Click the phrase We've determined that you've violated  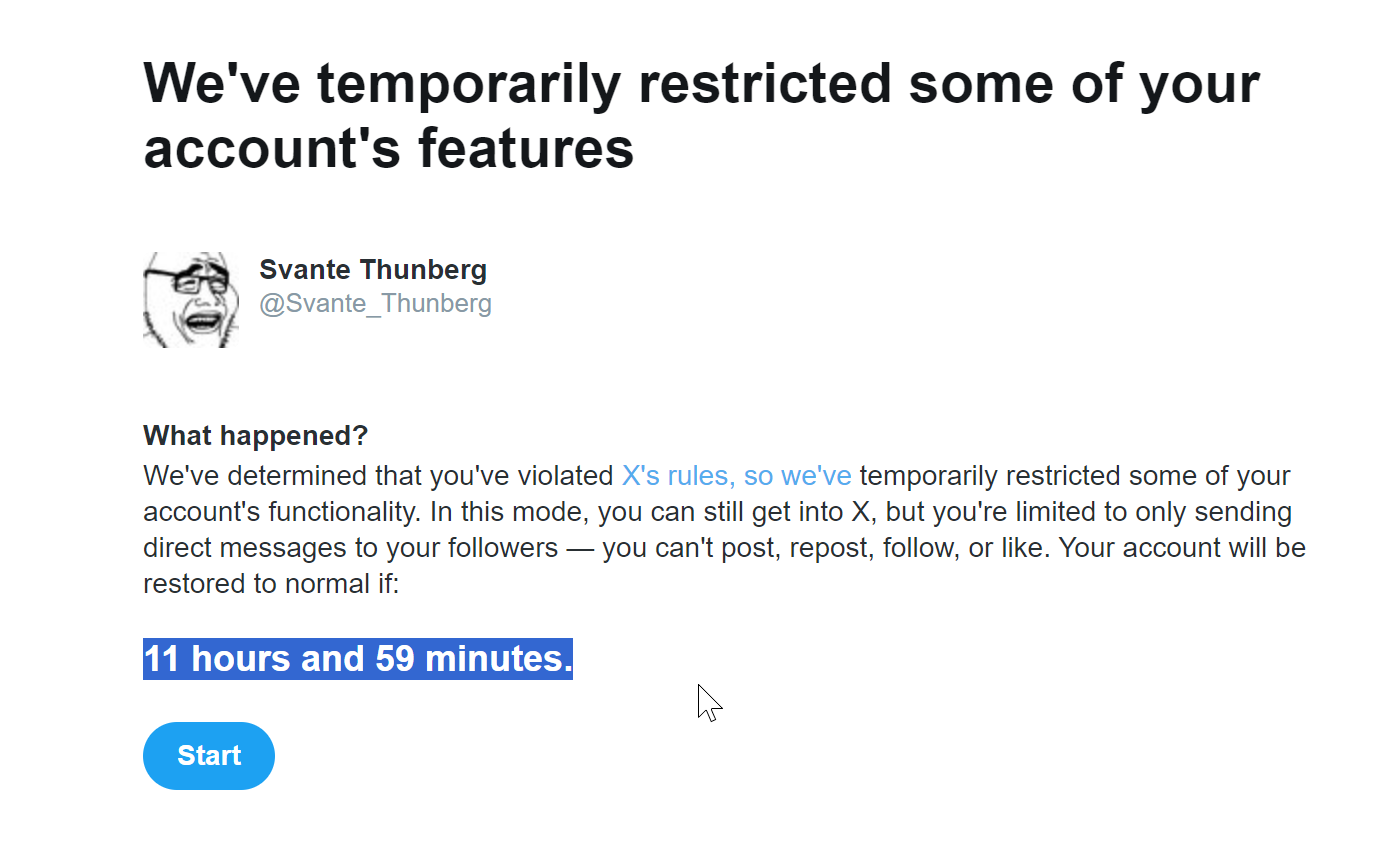(x=378, y=476)
